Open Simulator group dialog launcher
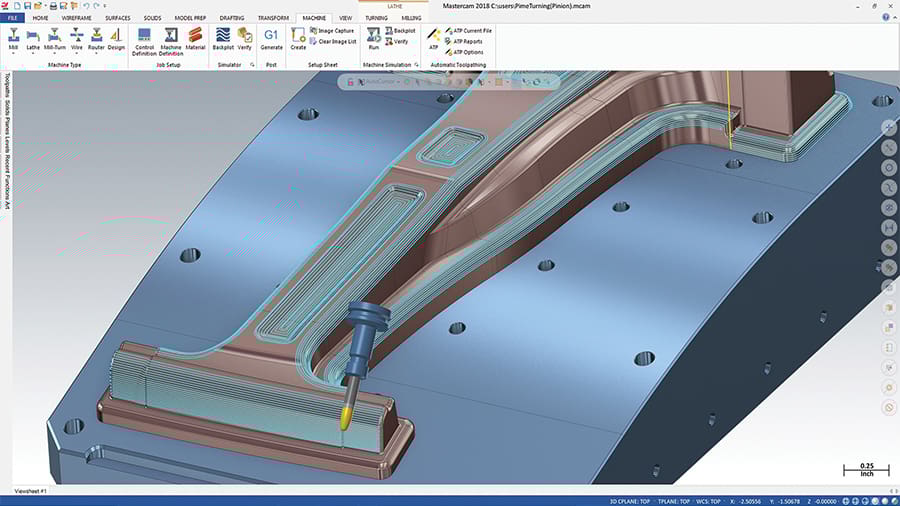Screen dimensions: 900x506 pos(252,65)
